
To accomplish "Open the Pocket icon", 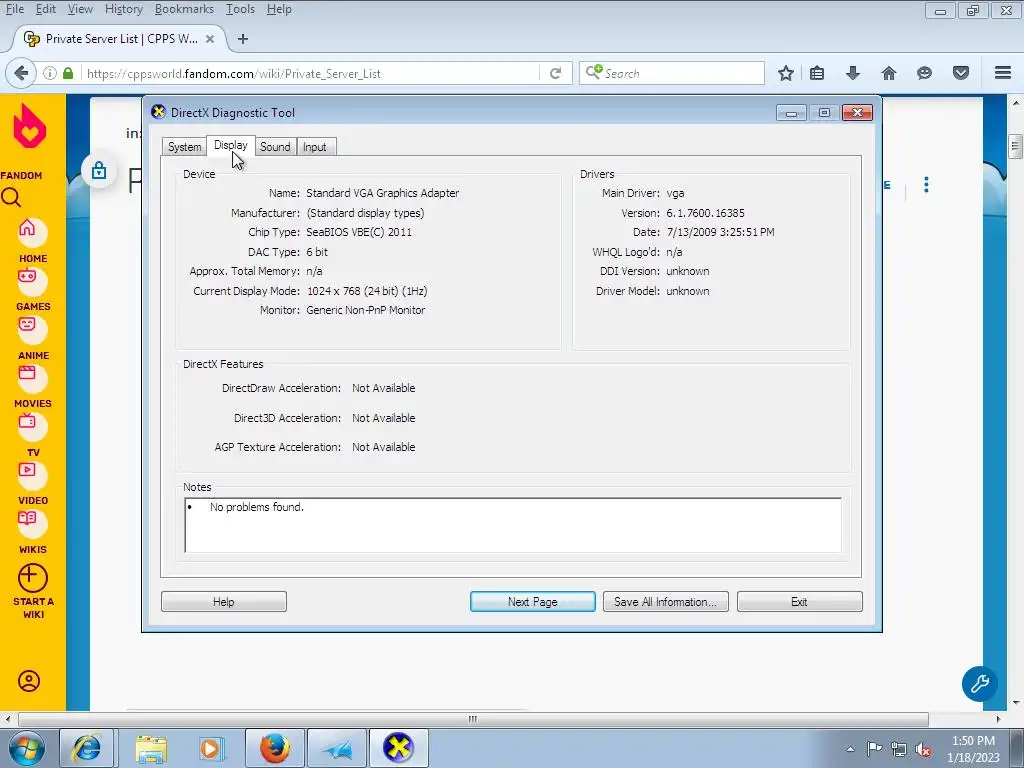I will click(961, 73).
